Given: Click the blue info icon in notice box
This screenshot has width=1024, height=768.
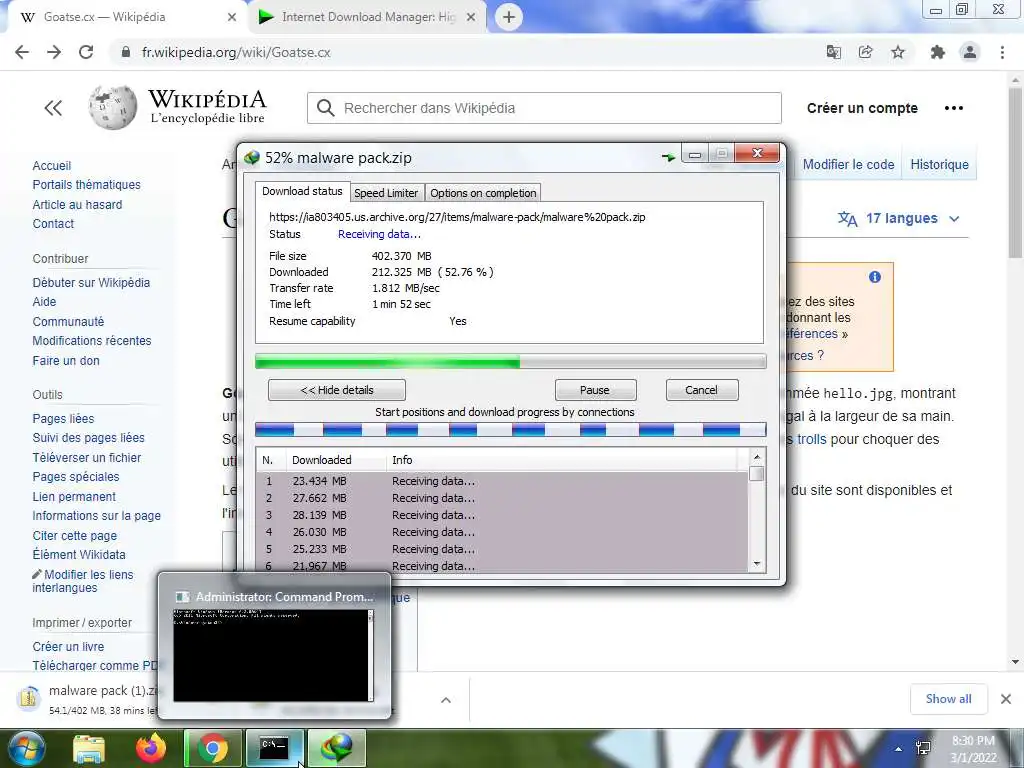Looking at the screenshot, I should (874, 277).
